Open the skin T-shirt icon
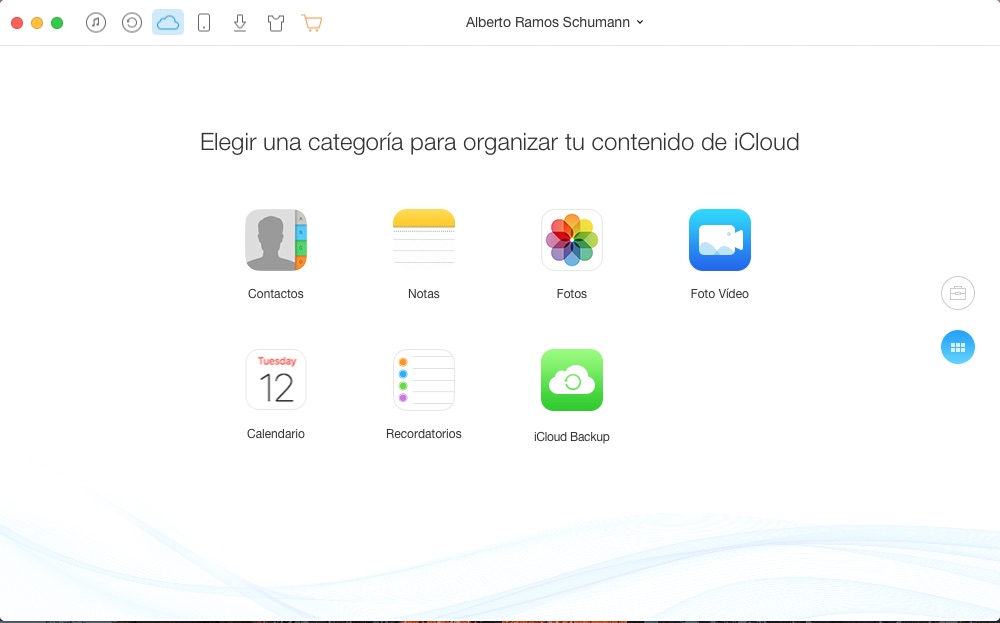This screenshot has height=623, width=1000. tap(276, 24)
